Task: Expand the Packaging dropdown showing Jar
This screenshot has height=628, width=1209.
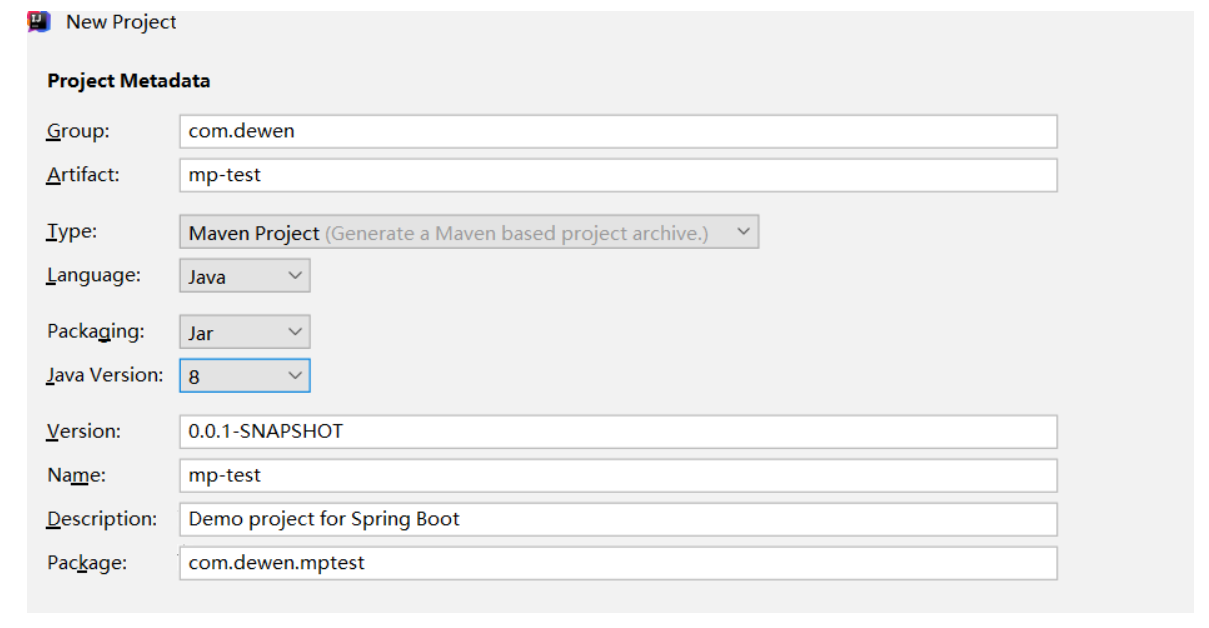Action: click(244, 332)
